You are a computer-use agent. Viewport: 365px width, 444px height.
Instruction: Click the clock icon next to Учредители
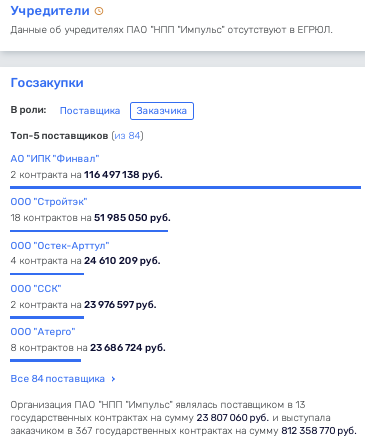coord(99,11)
